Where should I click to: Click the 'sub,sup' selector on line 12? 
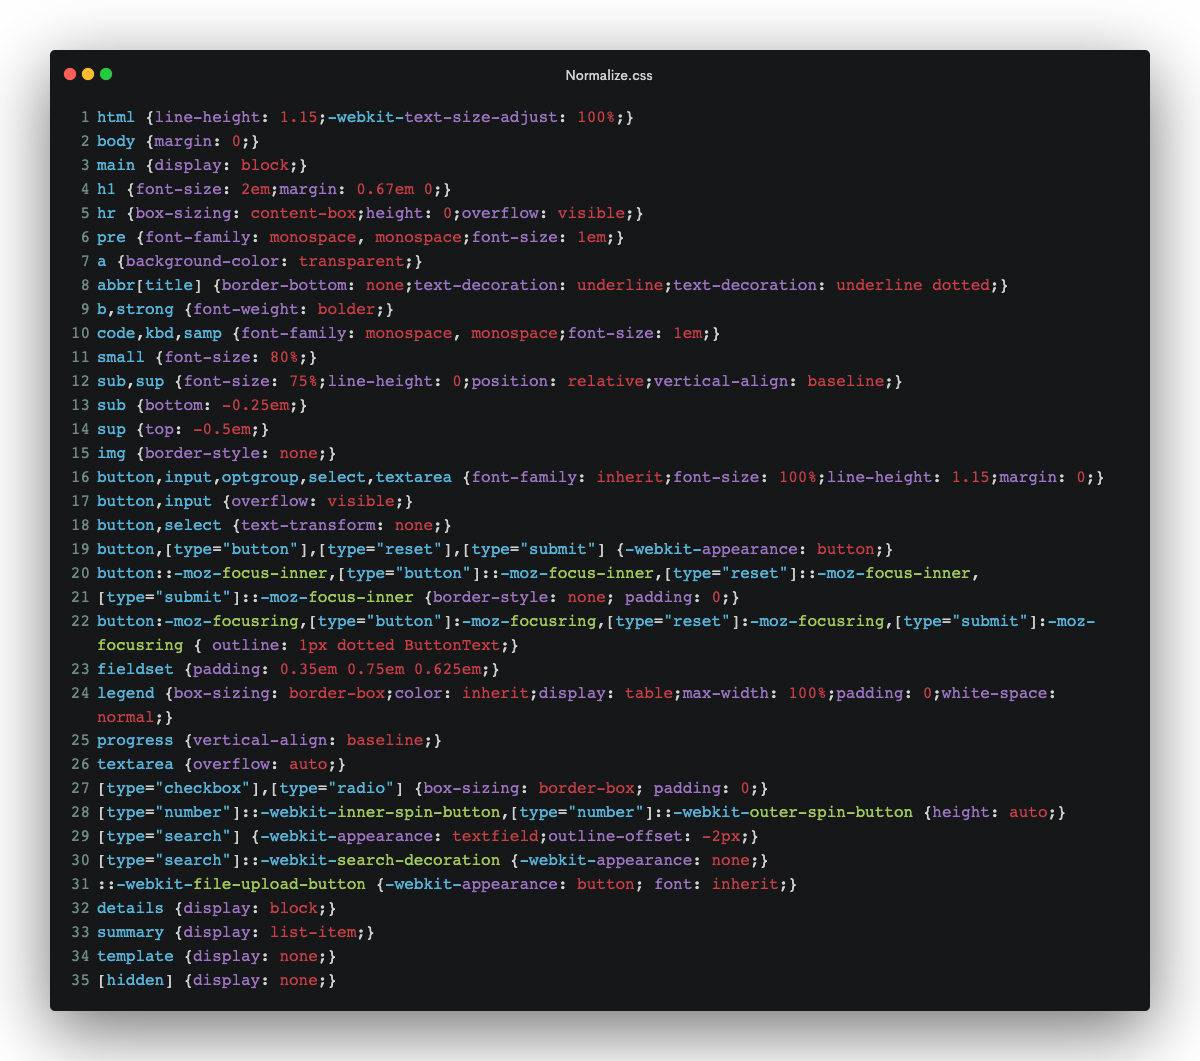[131, 381]
